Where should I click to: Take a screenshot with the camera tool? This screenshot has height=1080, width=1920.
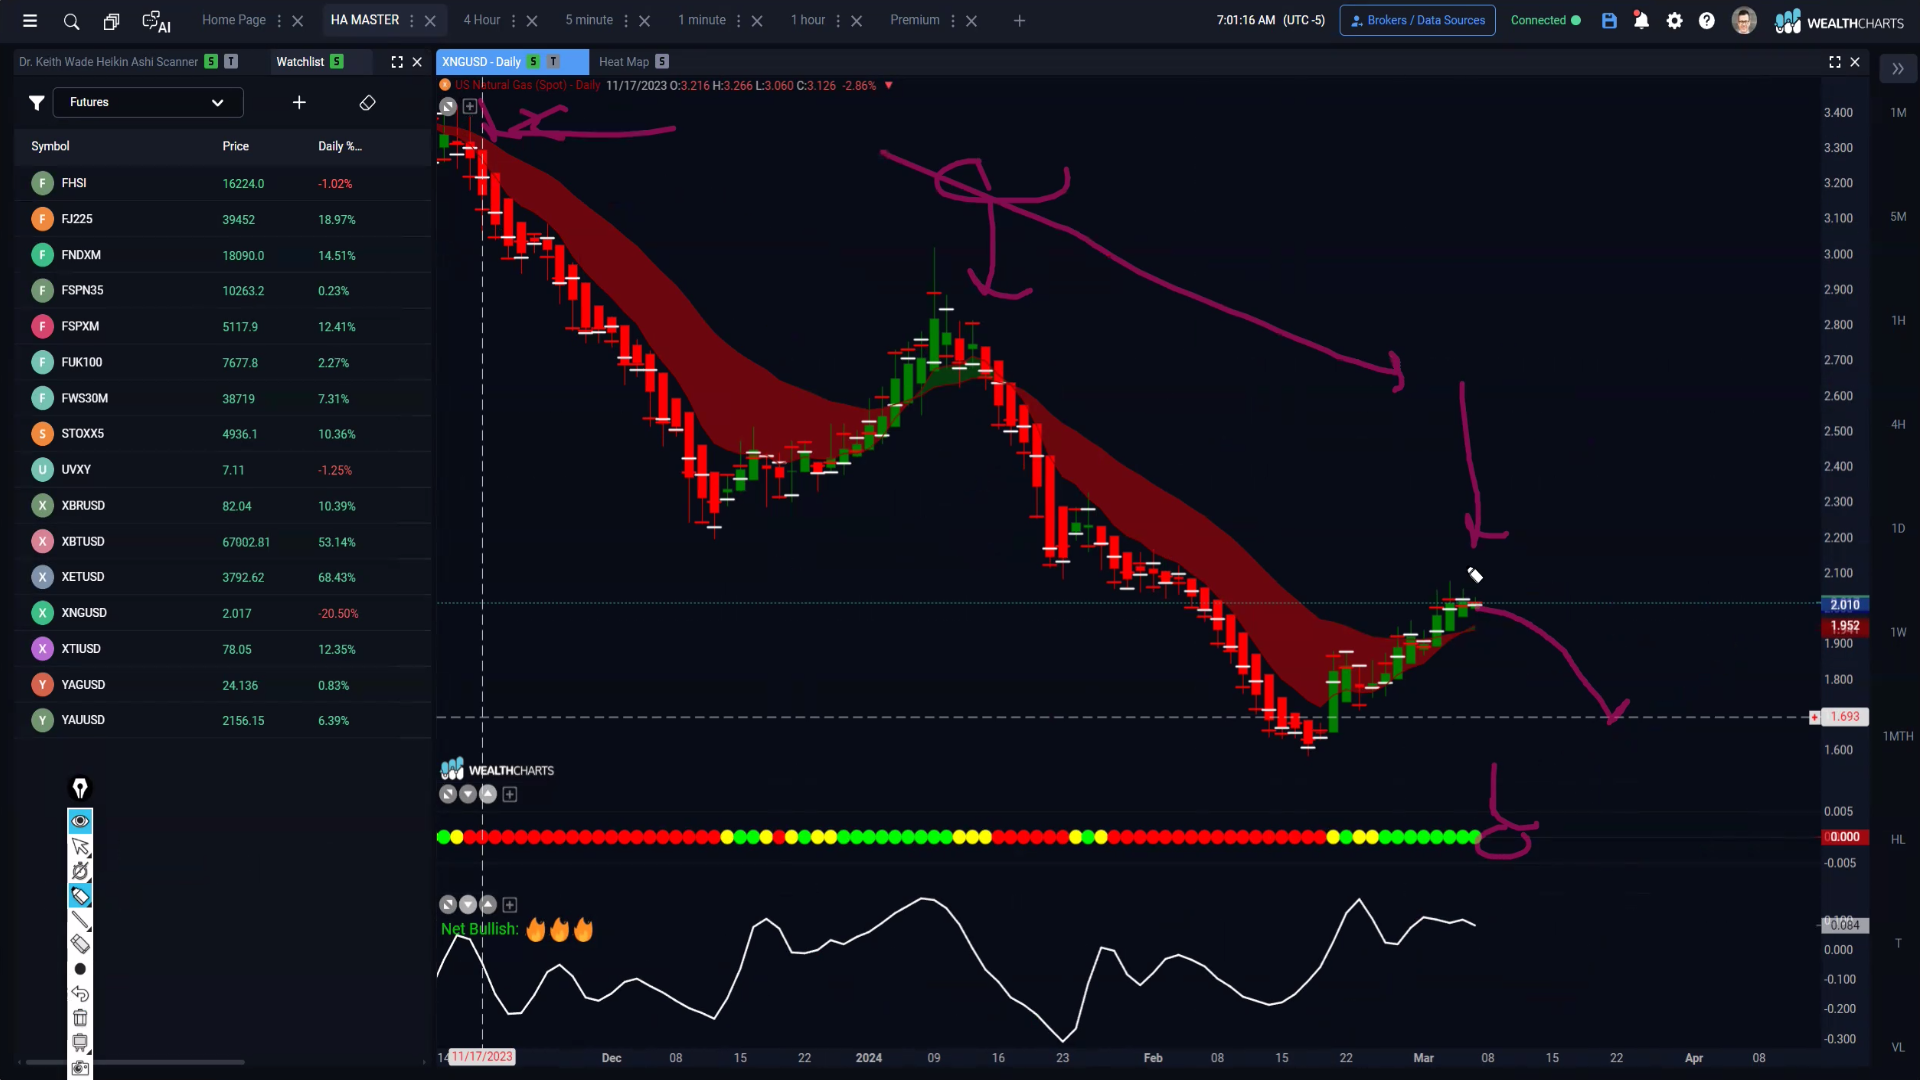(x=80, y=1067)
